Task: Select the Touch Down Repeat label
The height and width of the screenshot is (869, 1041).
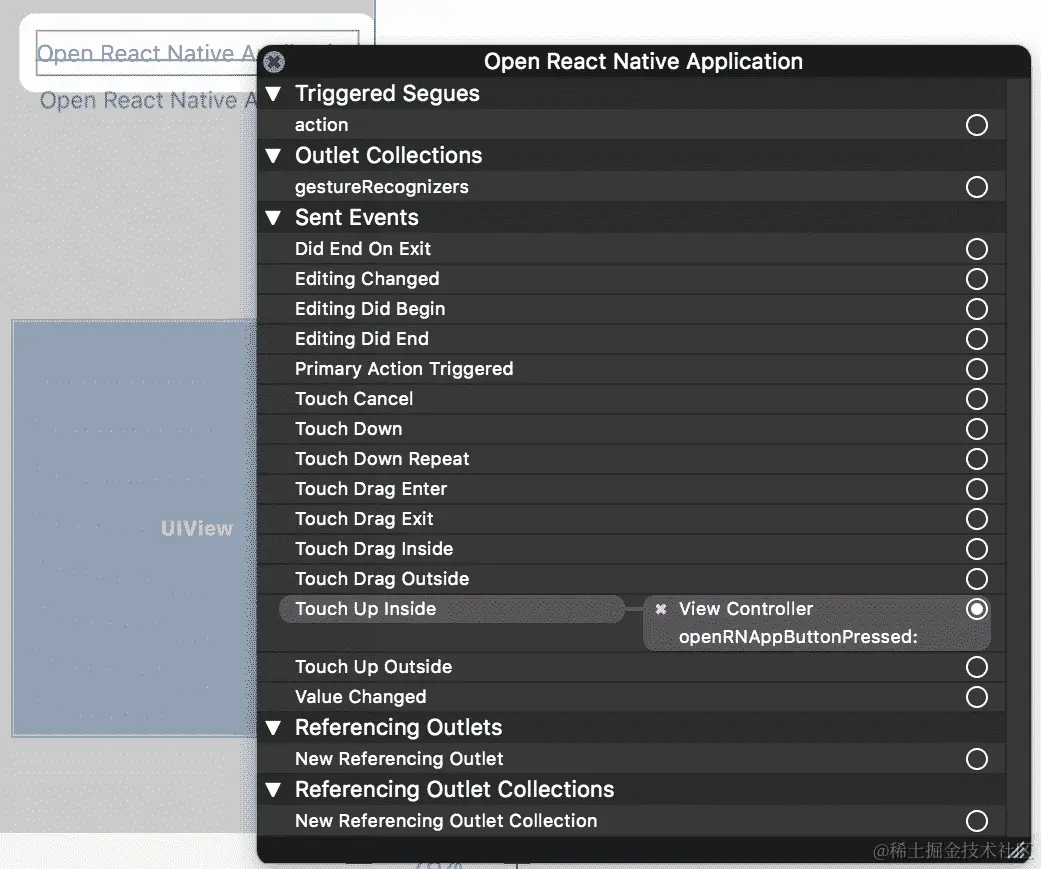Action: [x=382, y=459]
